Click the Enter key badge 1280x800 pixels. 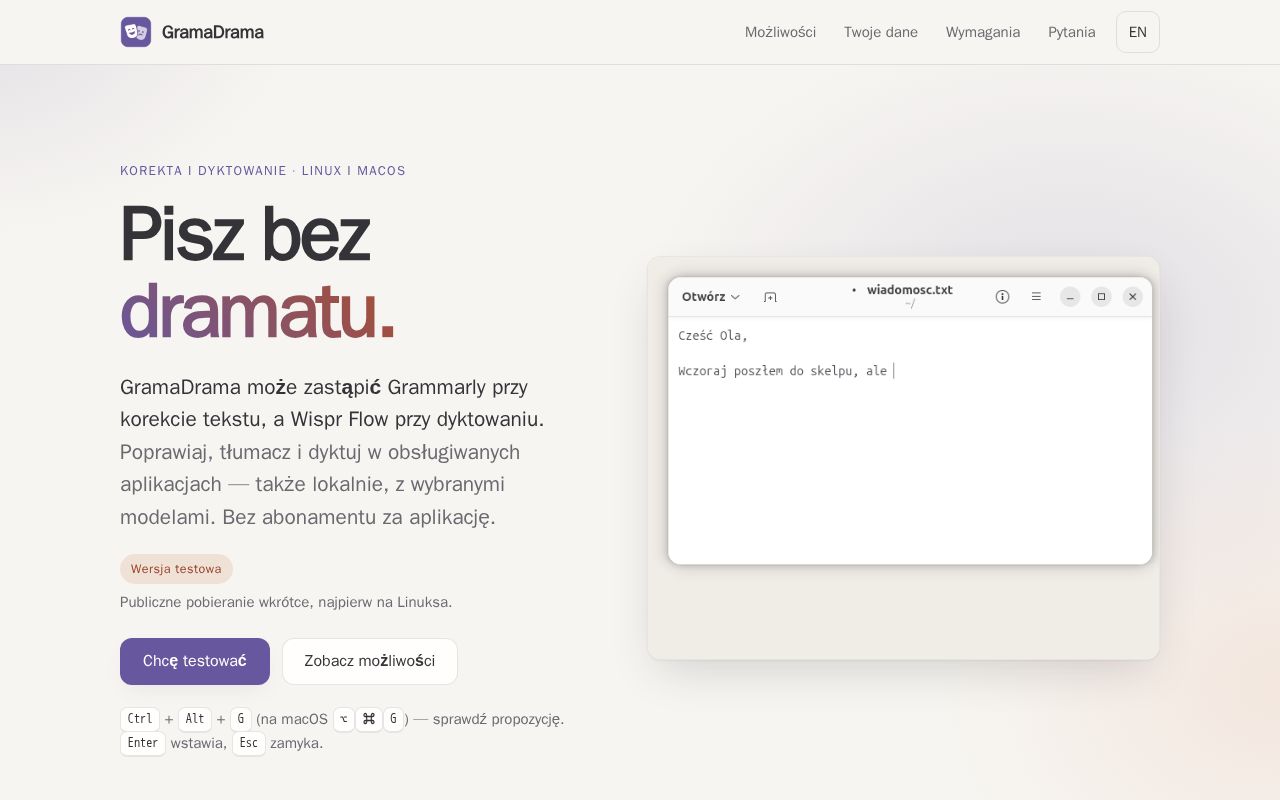point(143,743)
